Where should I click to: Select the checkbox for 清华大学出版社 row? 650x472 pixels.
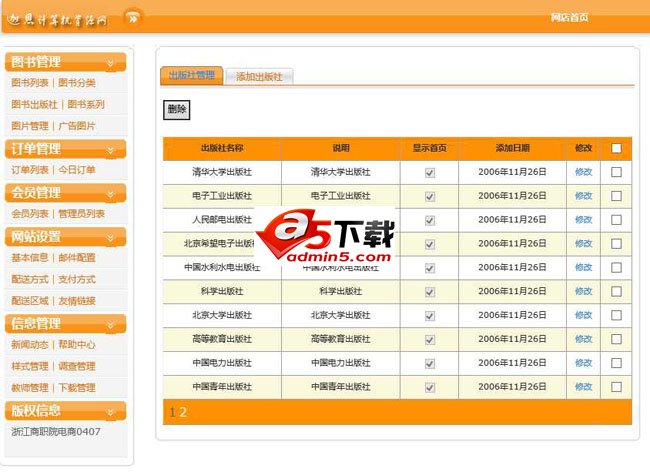616,172
